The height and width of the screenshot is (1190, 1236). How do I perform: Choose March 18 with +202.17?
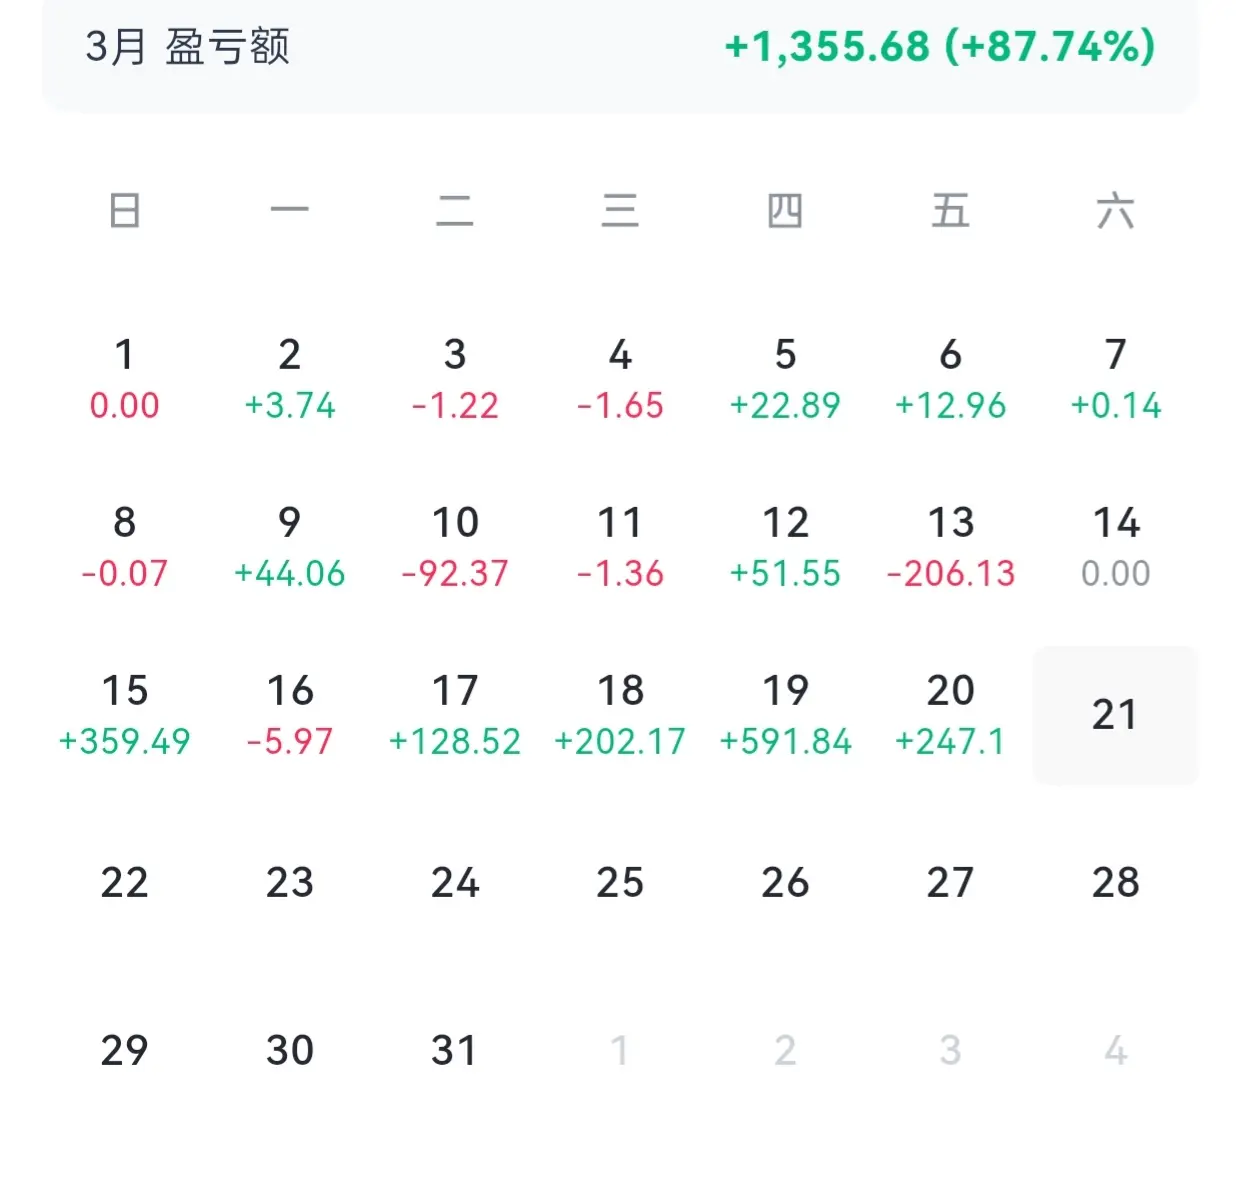620,714
